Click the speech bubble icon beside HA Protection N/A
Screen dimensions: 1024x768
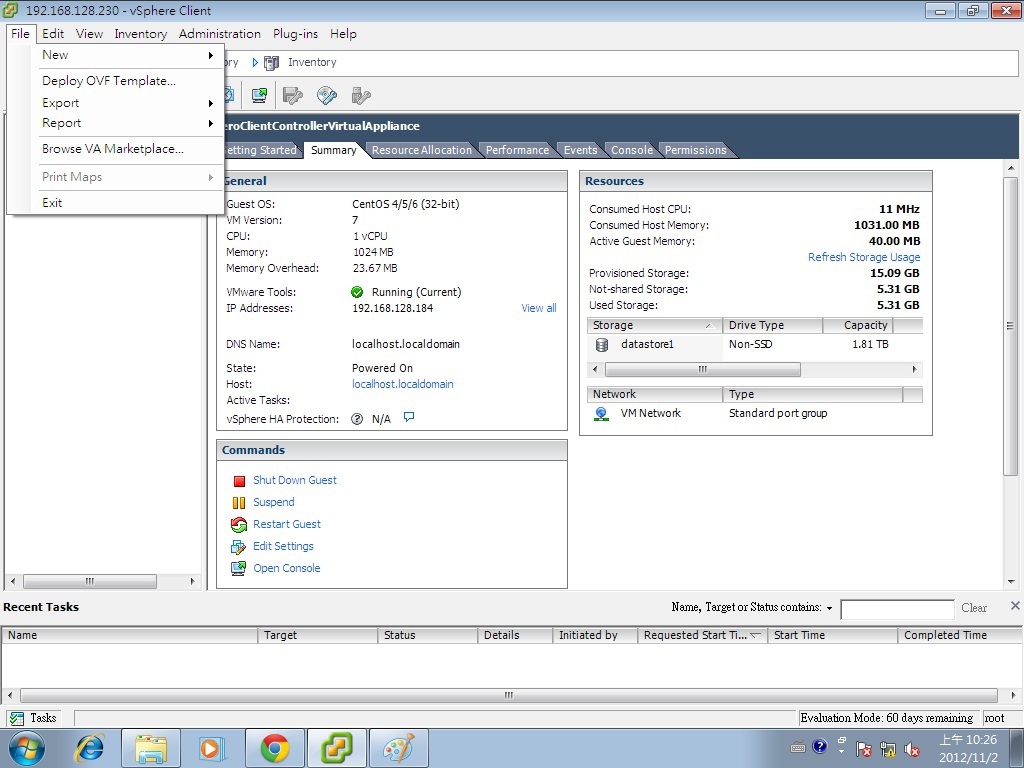pyautogui.click(x=409, y=417)
